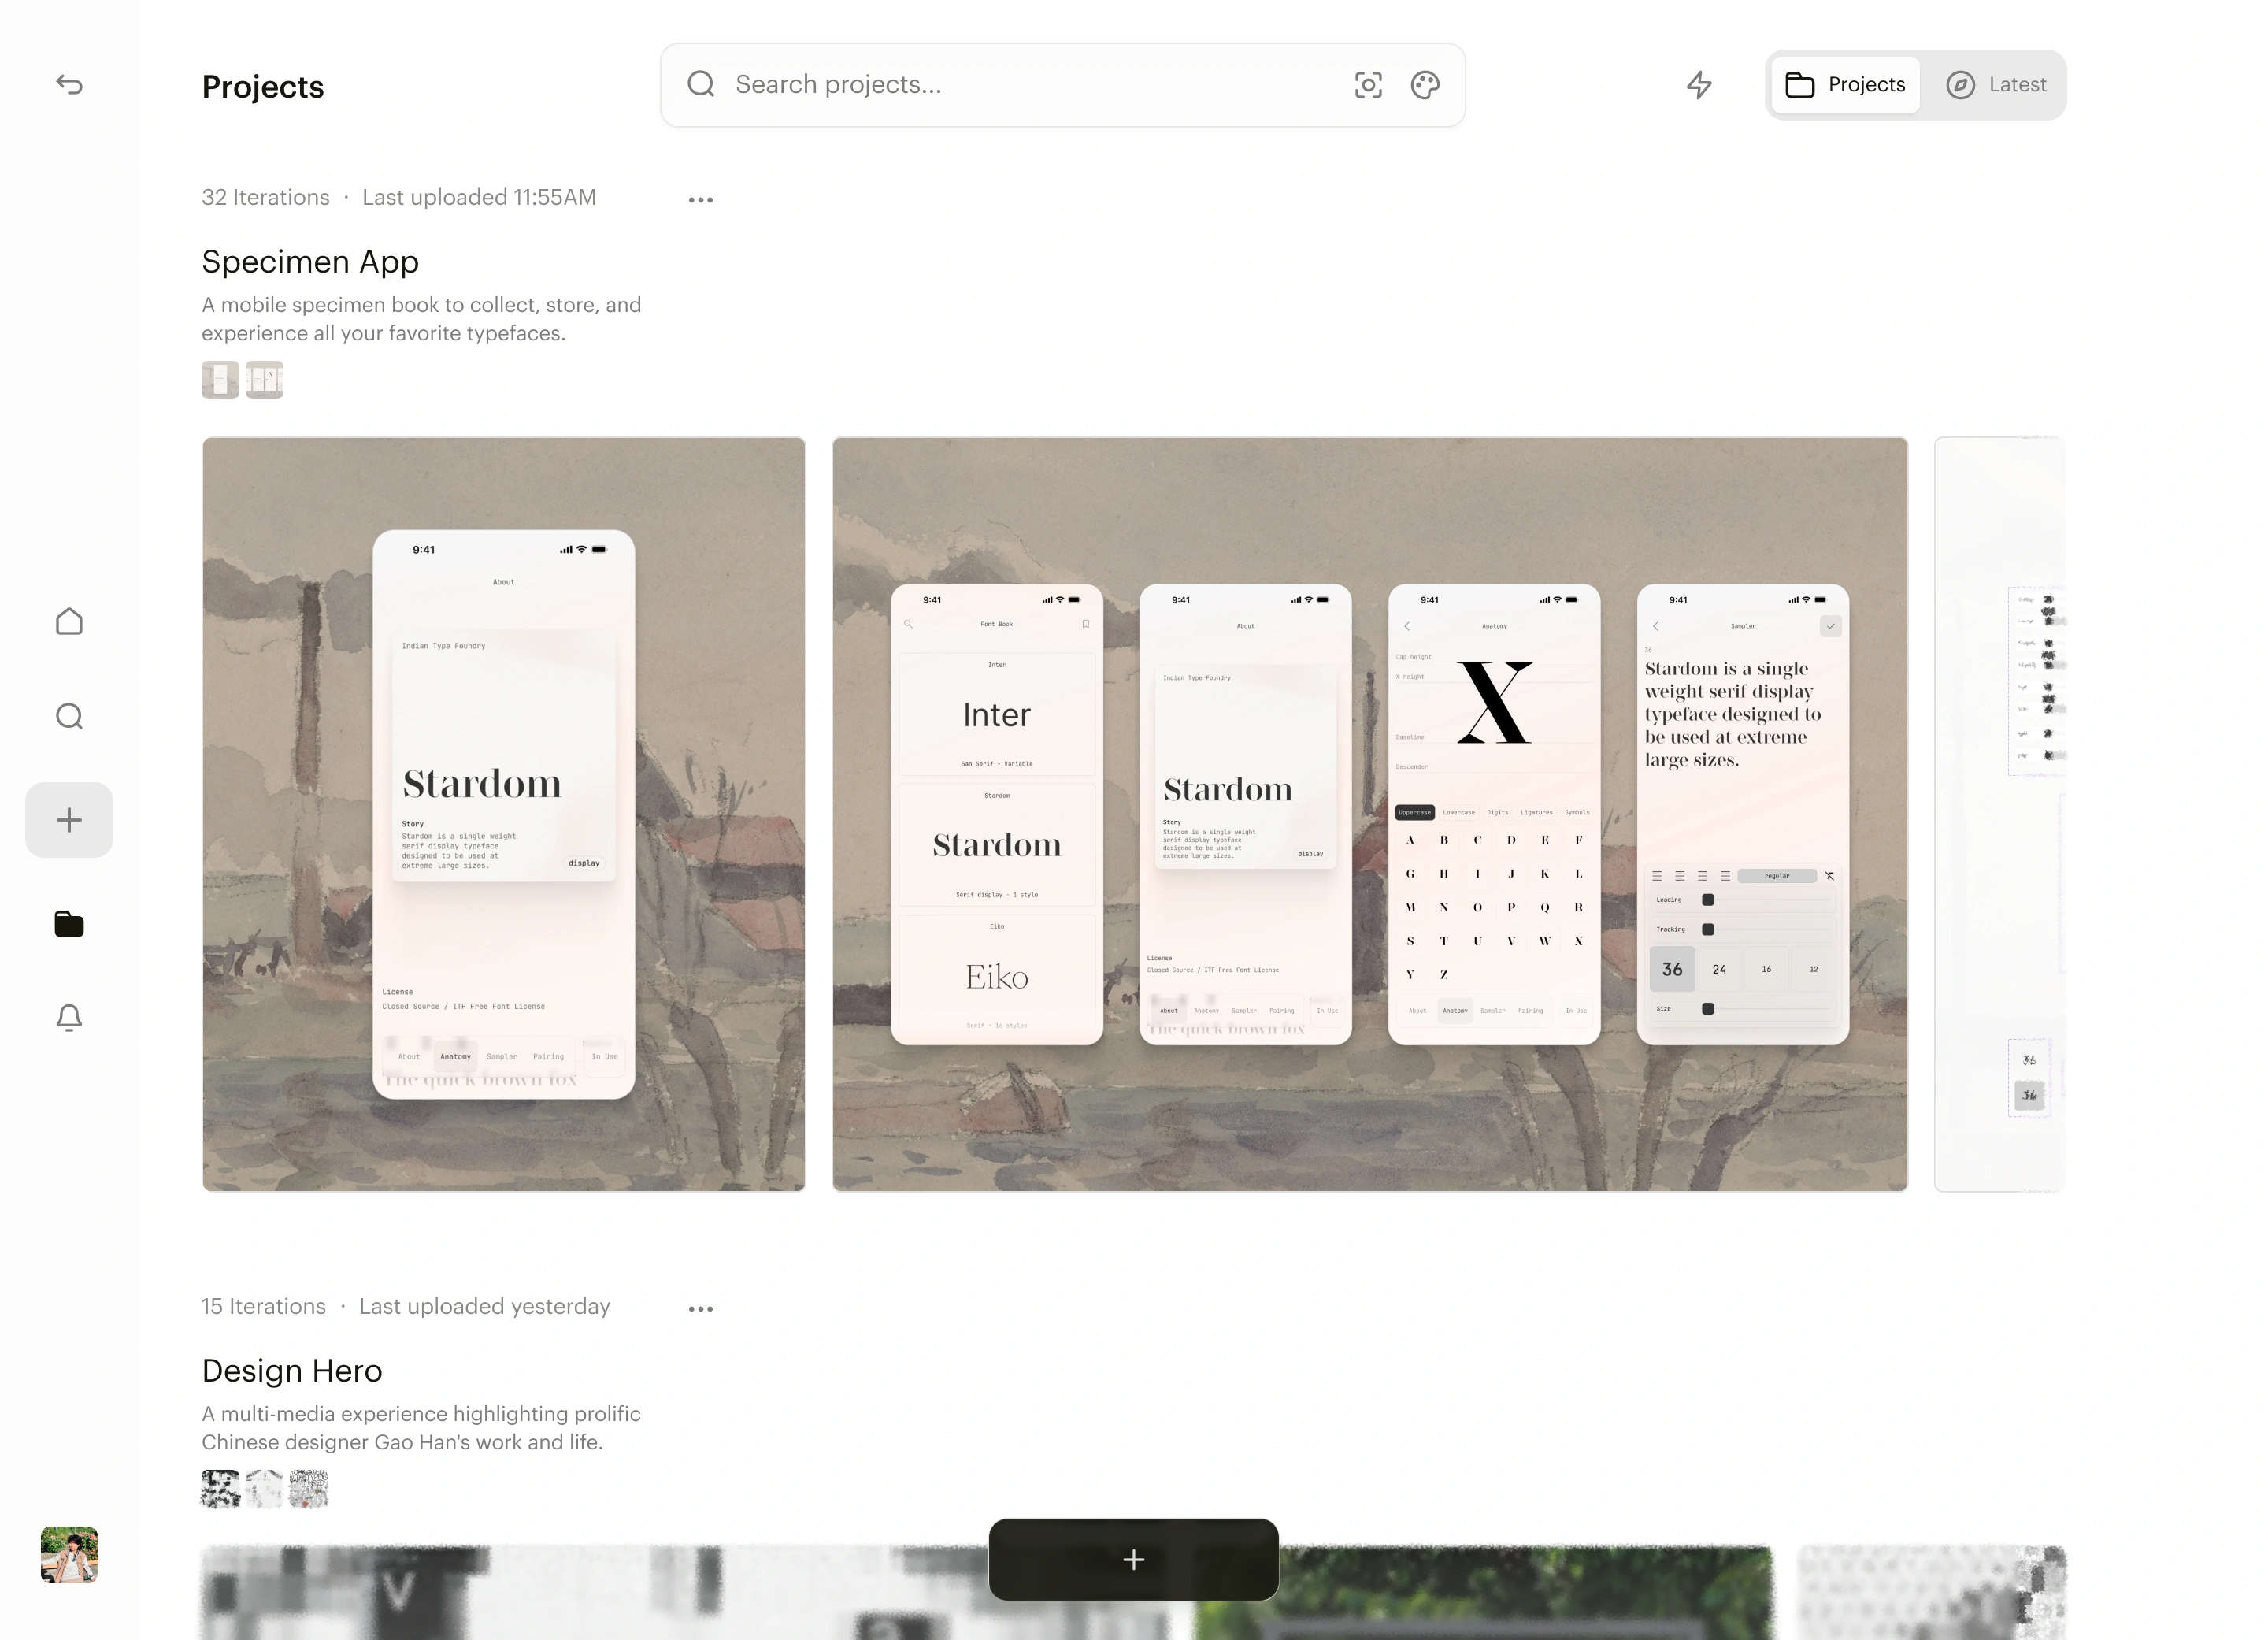Click the visual search scan icon
2268x1640 pixels.
[x=1368, y=85]
